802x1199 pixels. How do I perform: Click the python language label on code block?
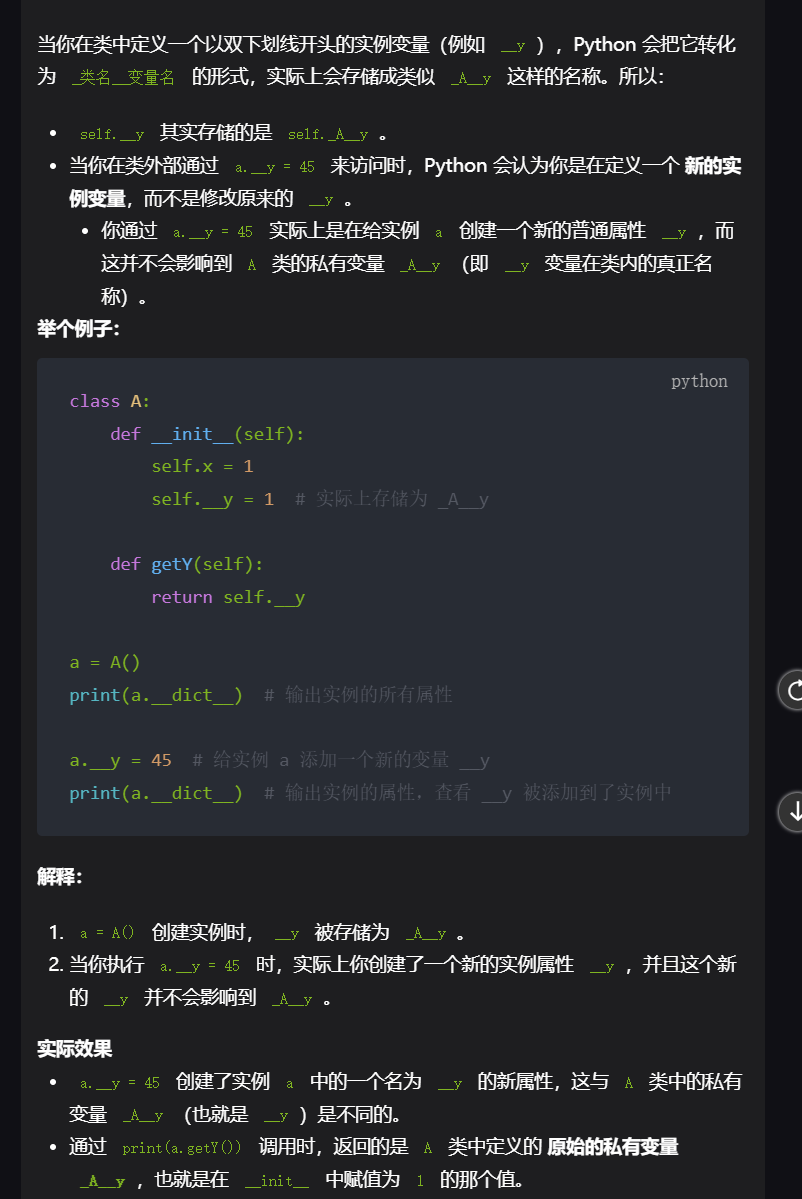(699, 381)
